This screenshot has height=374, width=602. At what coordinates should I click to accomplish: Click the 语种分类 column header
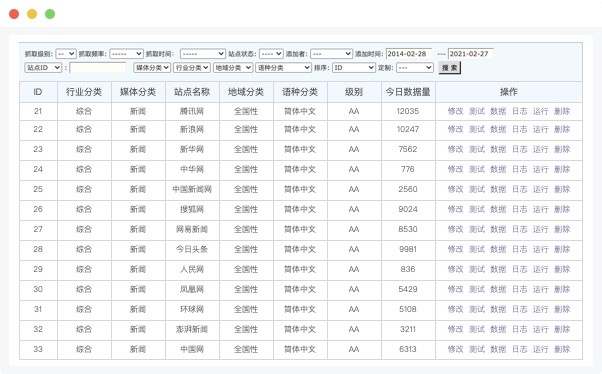[300, 92]
